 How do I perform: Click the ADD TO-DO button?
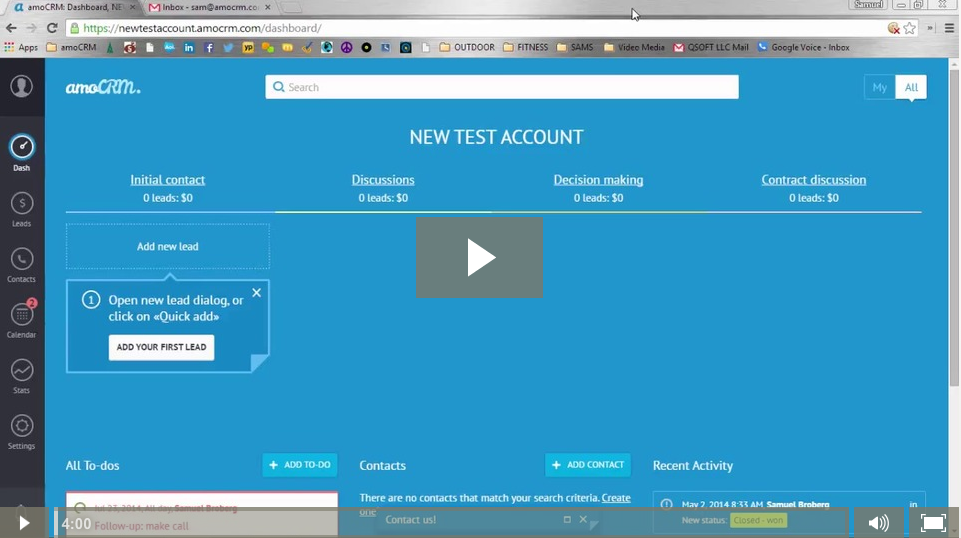tap(300, 465)
